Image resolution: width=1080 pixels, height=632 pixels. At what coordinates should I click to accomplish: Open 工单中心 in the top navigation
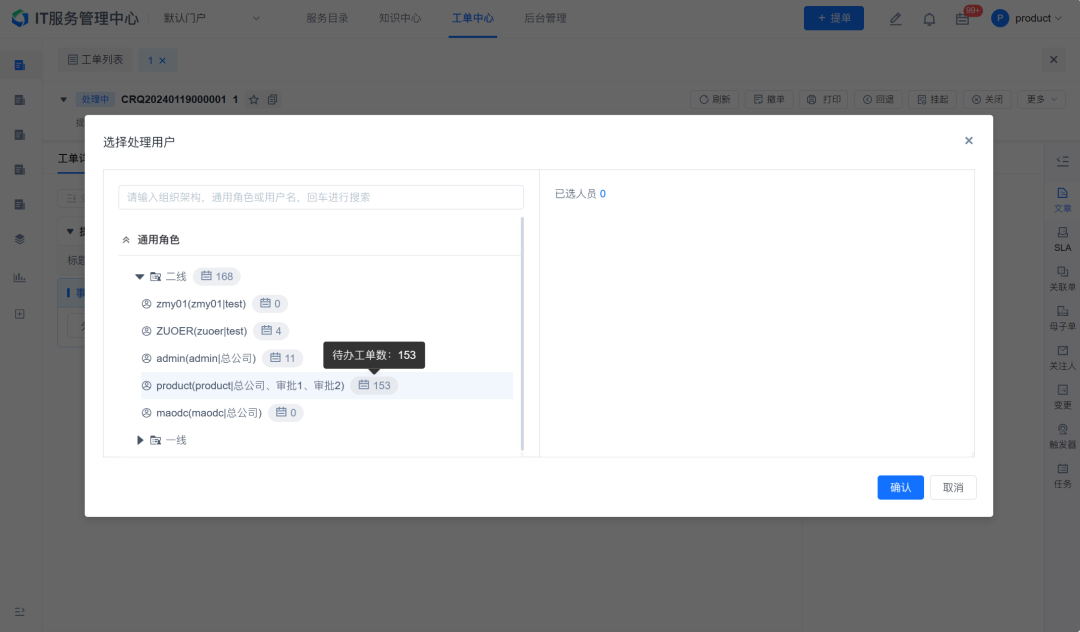472,18
